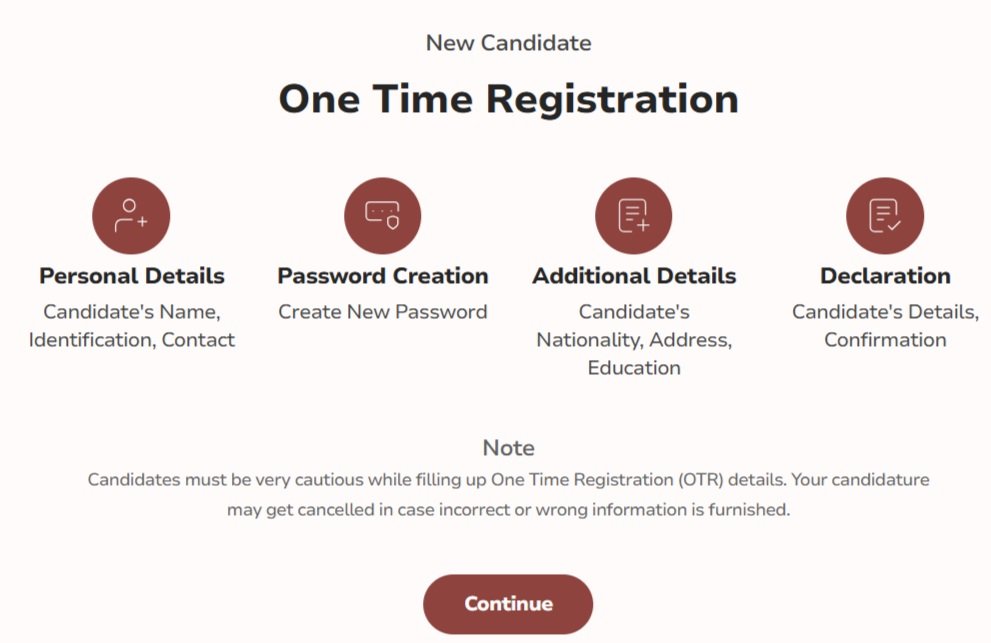
Task: Click the Personal Details person-plus icon
Action: (x=131, y=216)
